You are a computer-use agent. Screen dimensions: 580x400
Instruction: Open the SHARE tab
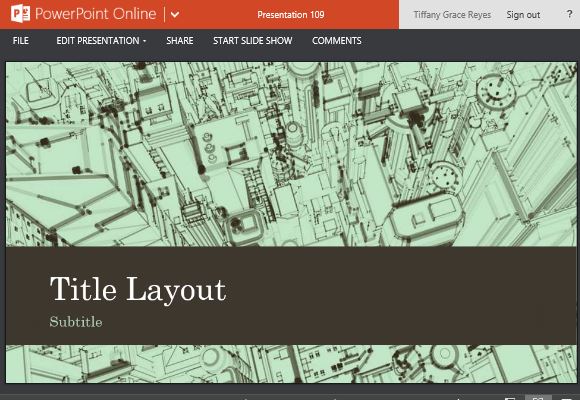(x=180, y=41)
